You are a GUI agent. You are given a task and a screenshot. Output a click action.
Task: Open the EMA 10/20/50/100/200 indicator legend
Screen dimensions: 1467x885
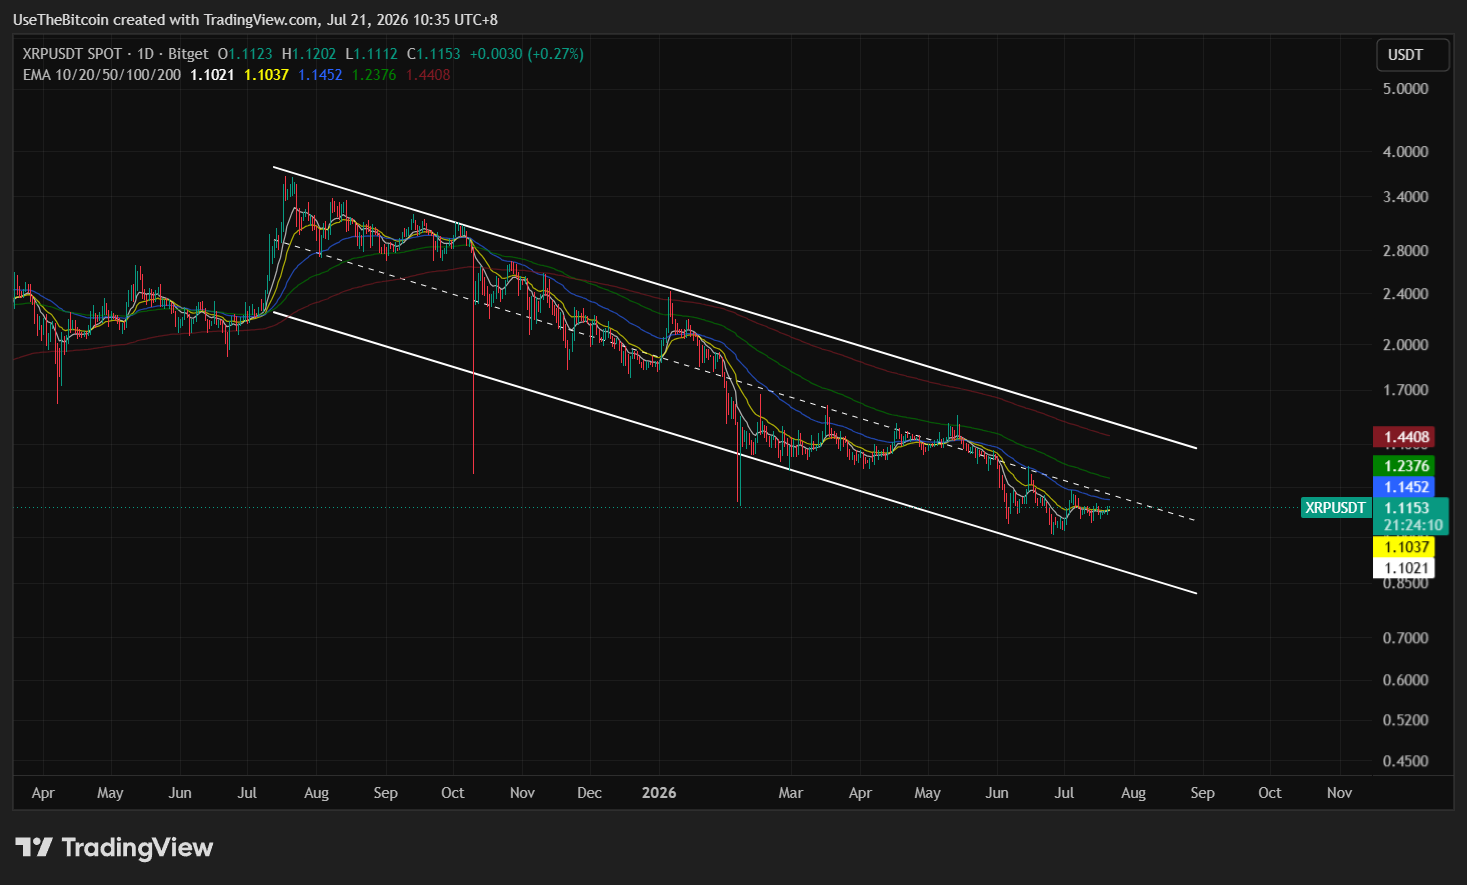pyautogui.click(x=102, y=75)
